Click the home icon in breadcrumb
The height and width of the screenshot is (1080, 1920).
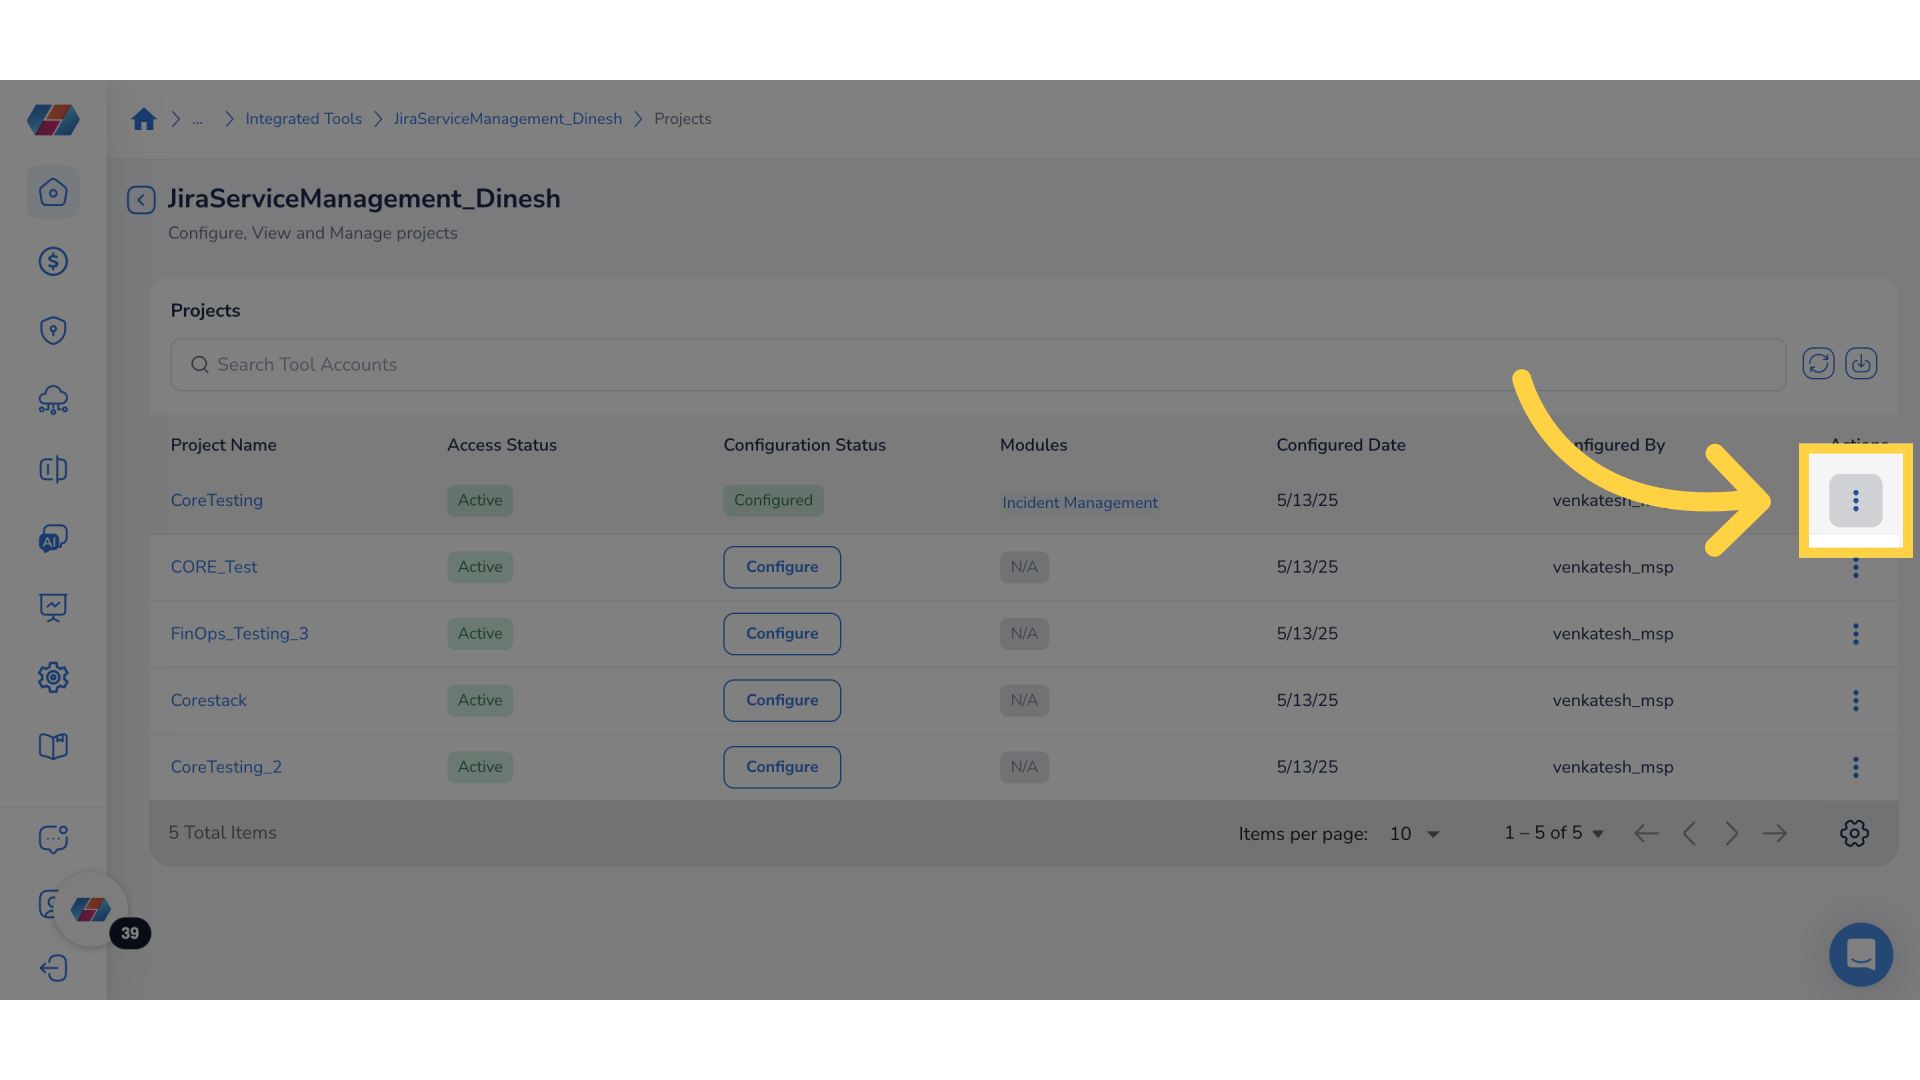coord(144,119)
